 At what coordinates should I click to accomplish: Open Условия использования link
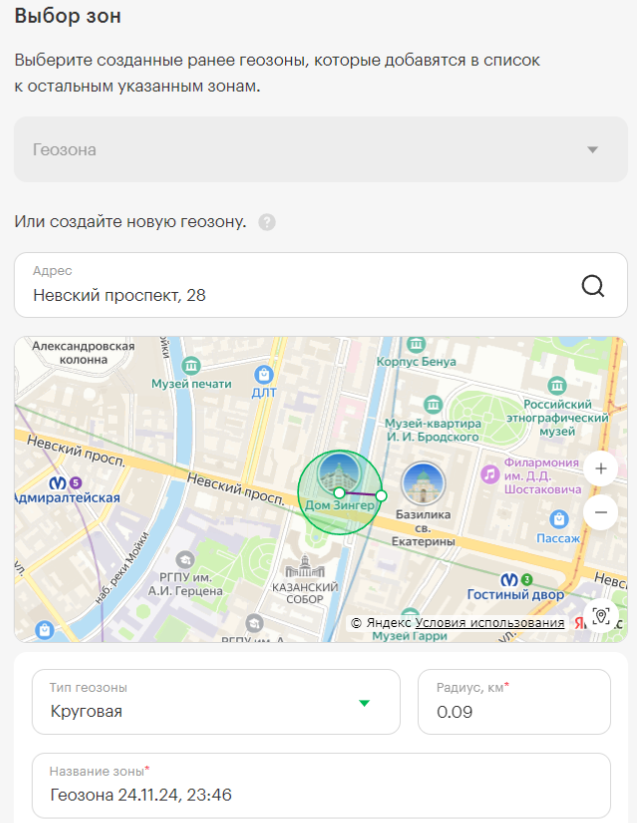(489, 622)
